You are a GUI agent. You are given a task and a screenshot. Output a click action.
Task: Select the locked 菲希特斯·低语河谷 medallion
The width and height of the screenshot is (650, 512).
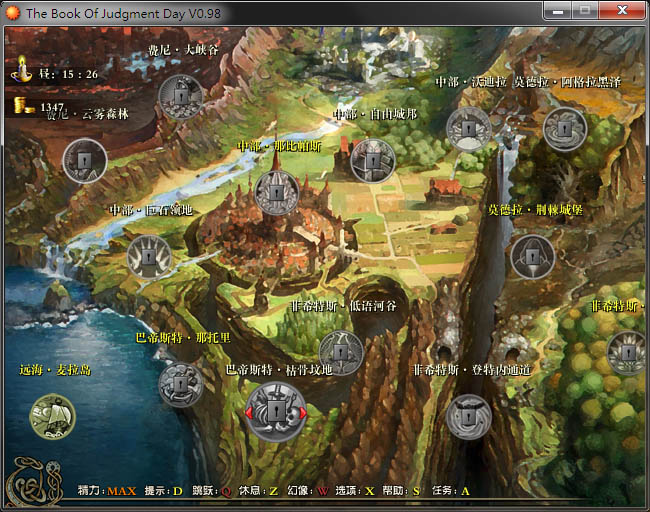point(341,353)
